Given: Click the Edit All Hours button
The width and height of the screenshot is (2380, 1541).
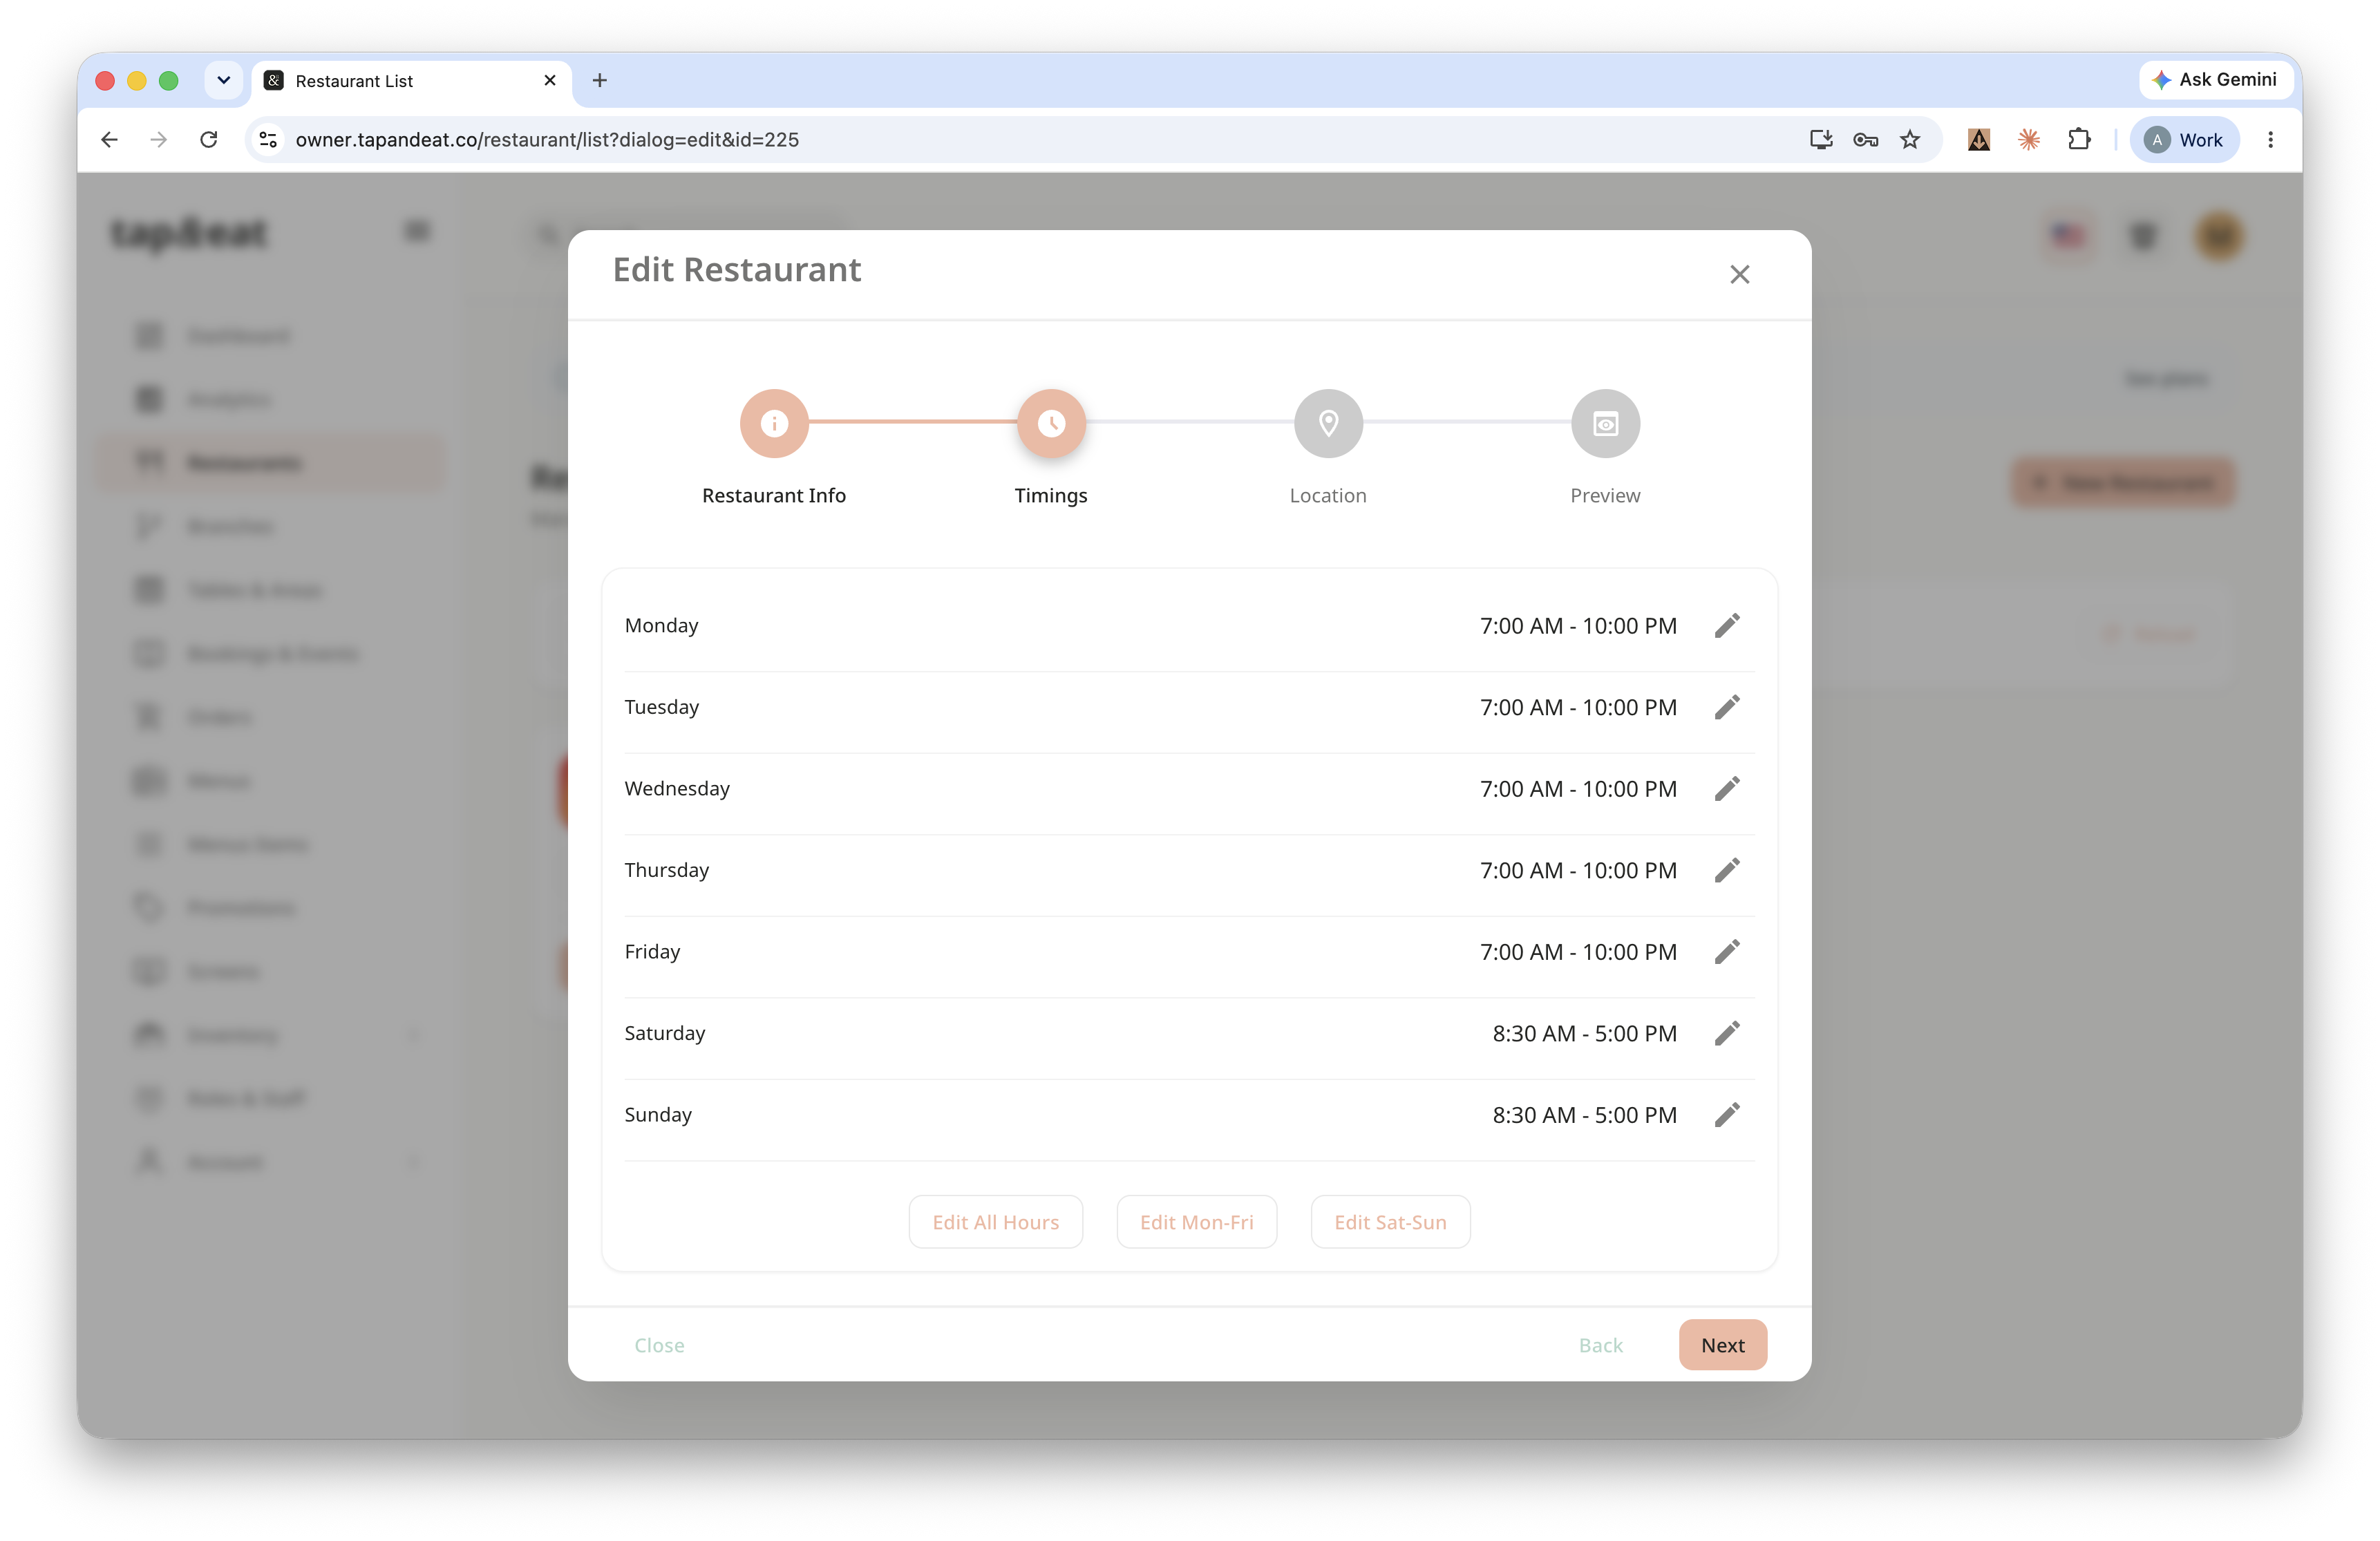Looking at the screenshot, I should coord(995,1222).
